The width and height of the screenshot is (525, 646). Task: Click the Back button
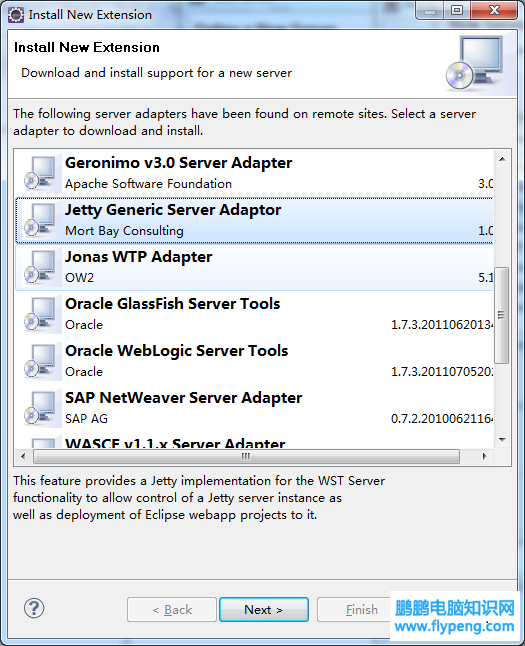[172, 609]
